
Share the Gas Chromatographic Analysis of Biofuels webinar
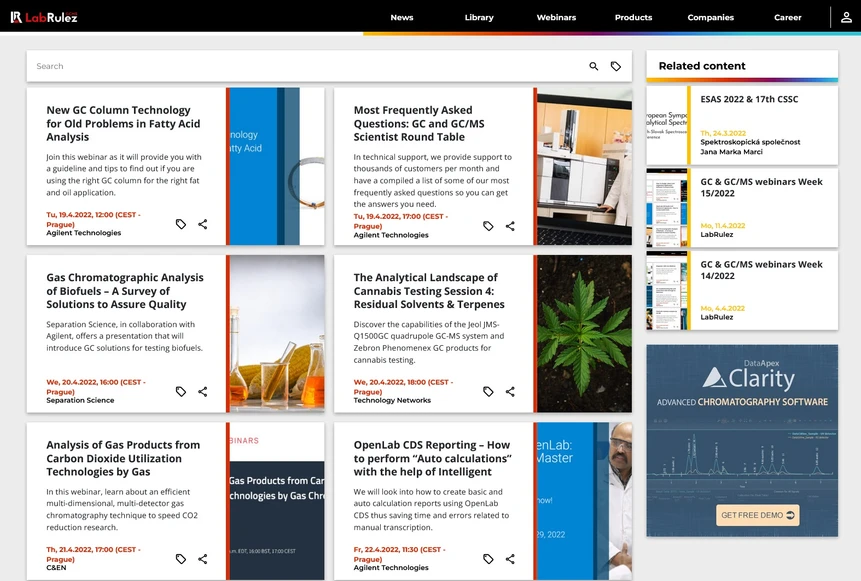pyautogui.click(x=203, y=392)
